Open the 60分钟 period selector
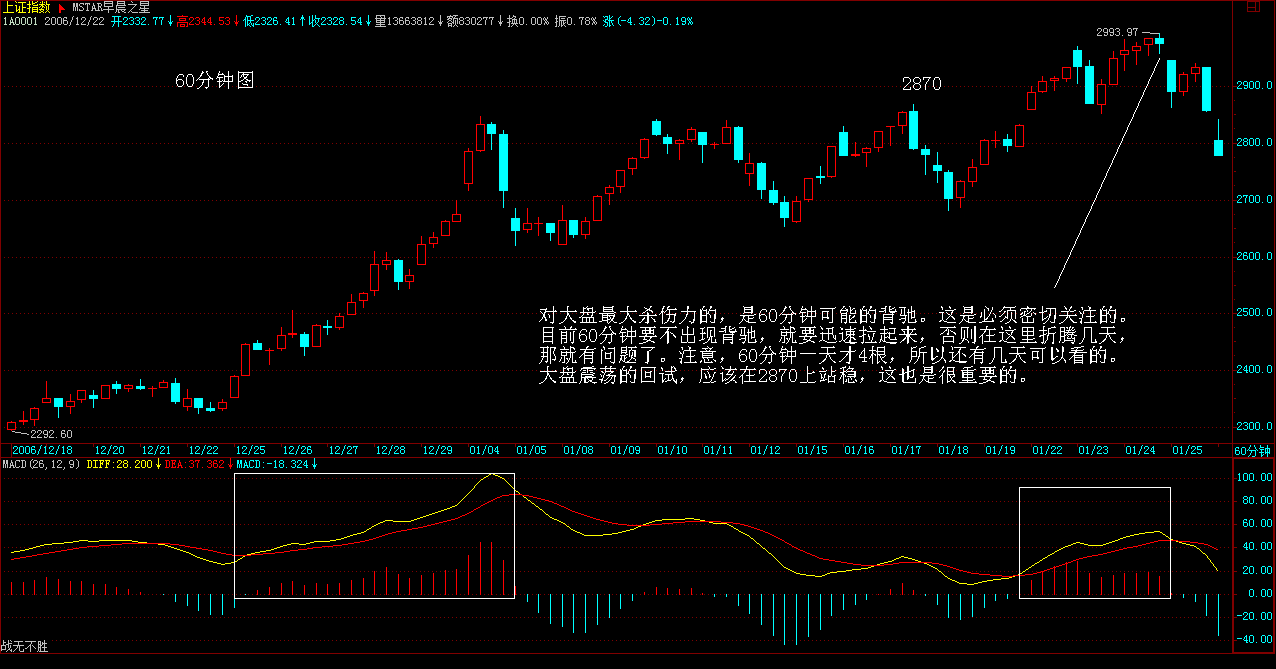This screenshot has height=669, width=1276. click(1251, 451)
